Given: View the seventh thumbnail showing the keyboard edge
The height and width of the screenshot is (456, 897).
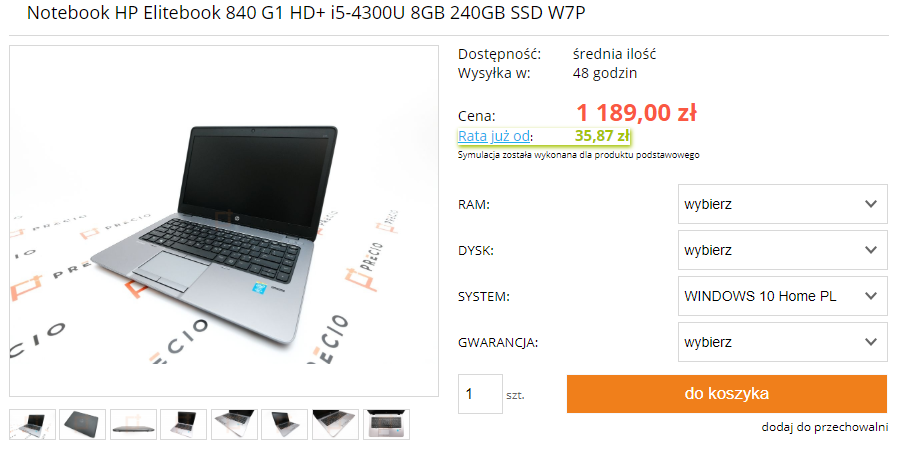Looking at the screenshot, I should coord(336,425).
